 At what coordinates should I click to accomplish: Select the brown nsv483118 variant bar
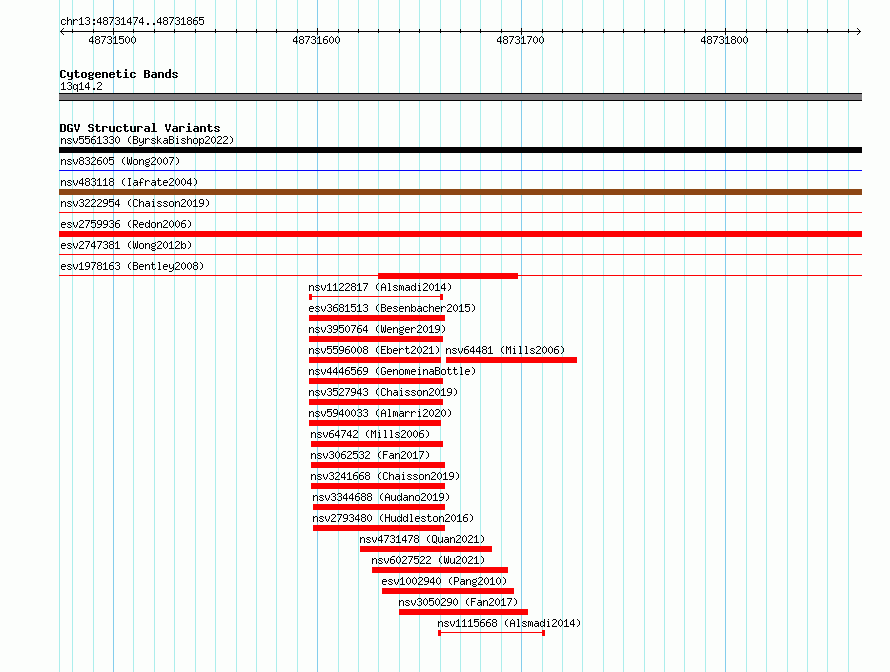[x=460, y=192]
